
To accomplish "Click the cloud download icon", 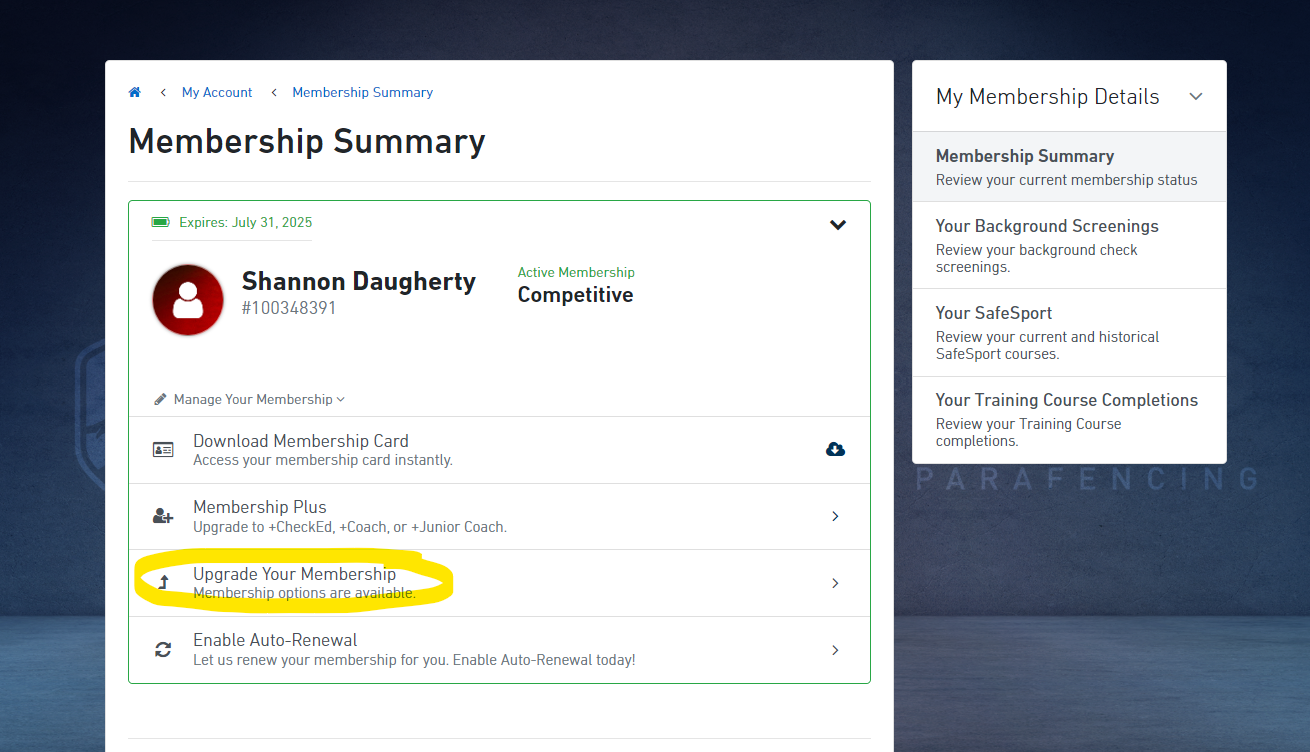I will 835,449.
